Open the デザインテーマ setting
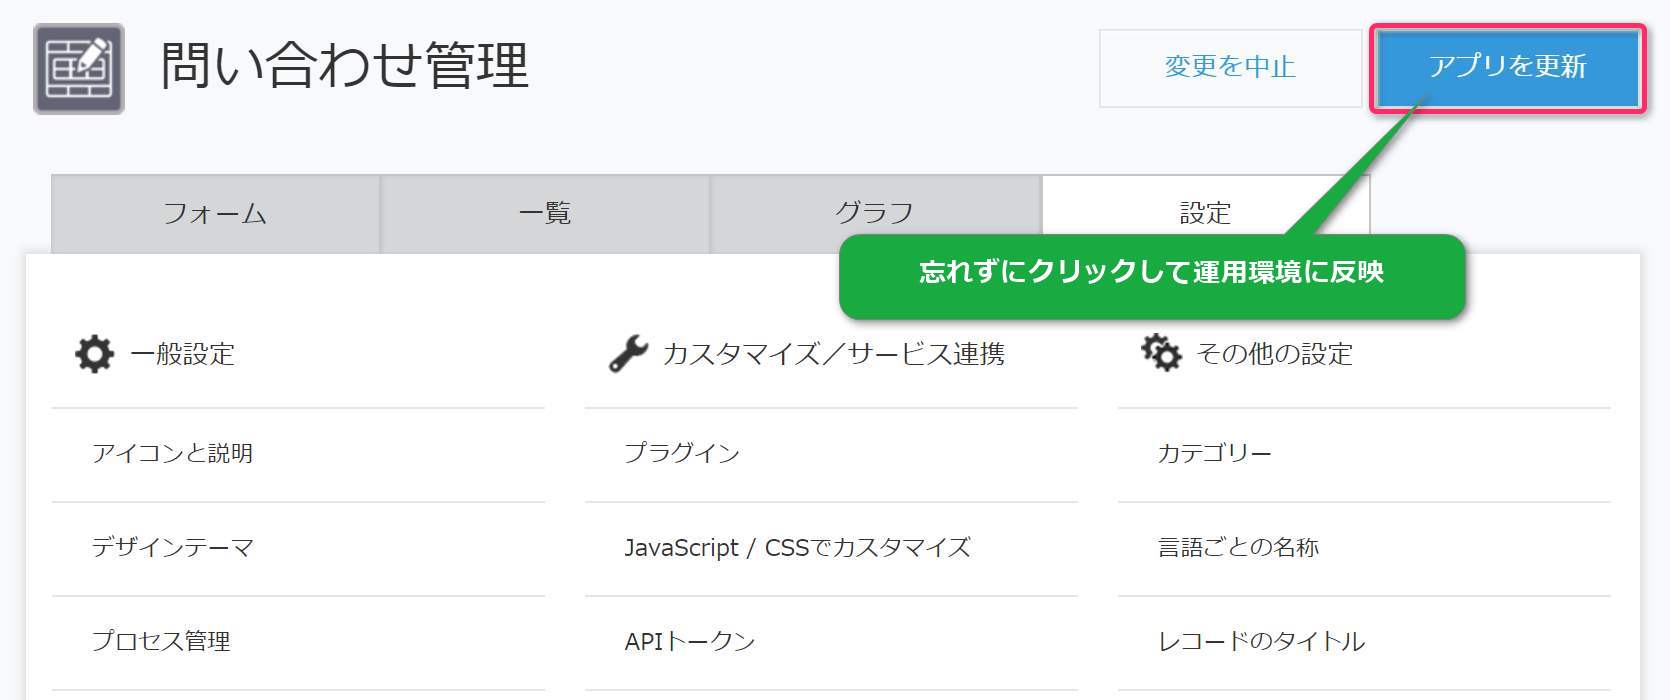1670x700 pixels. pyautogui.click(x=173, y=548)
